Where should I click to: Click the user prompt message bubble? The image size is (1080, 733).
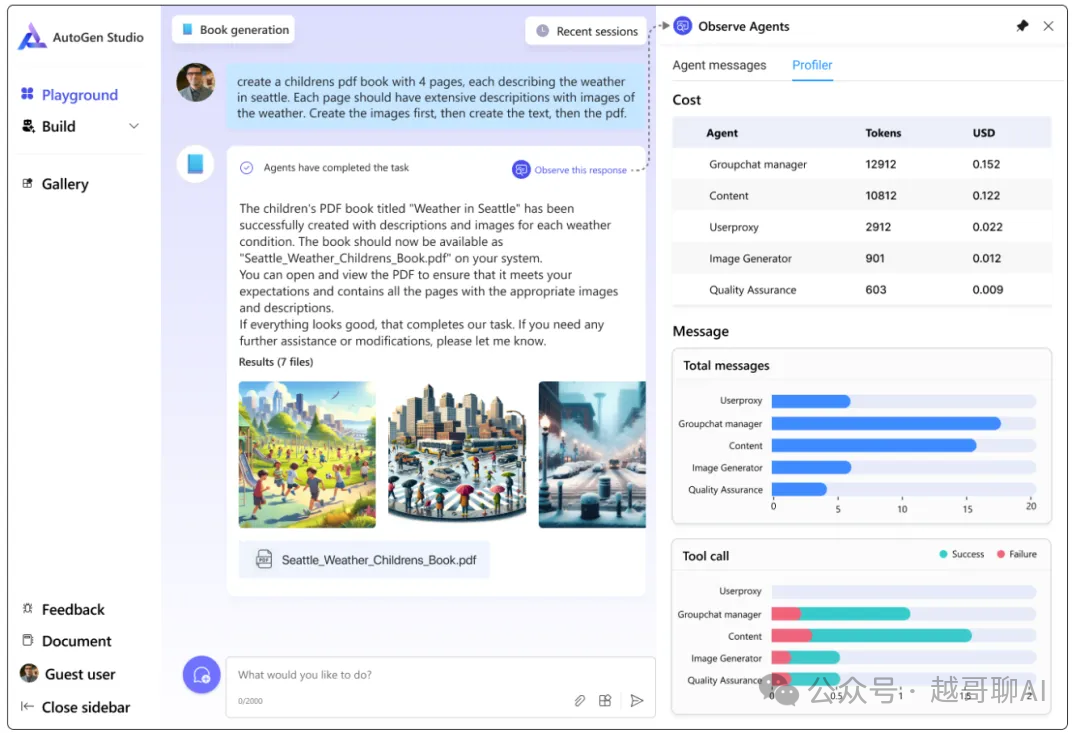click(435, 97)
